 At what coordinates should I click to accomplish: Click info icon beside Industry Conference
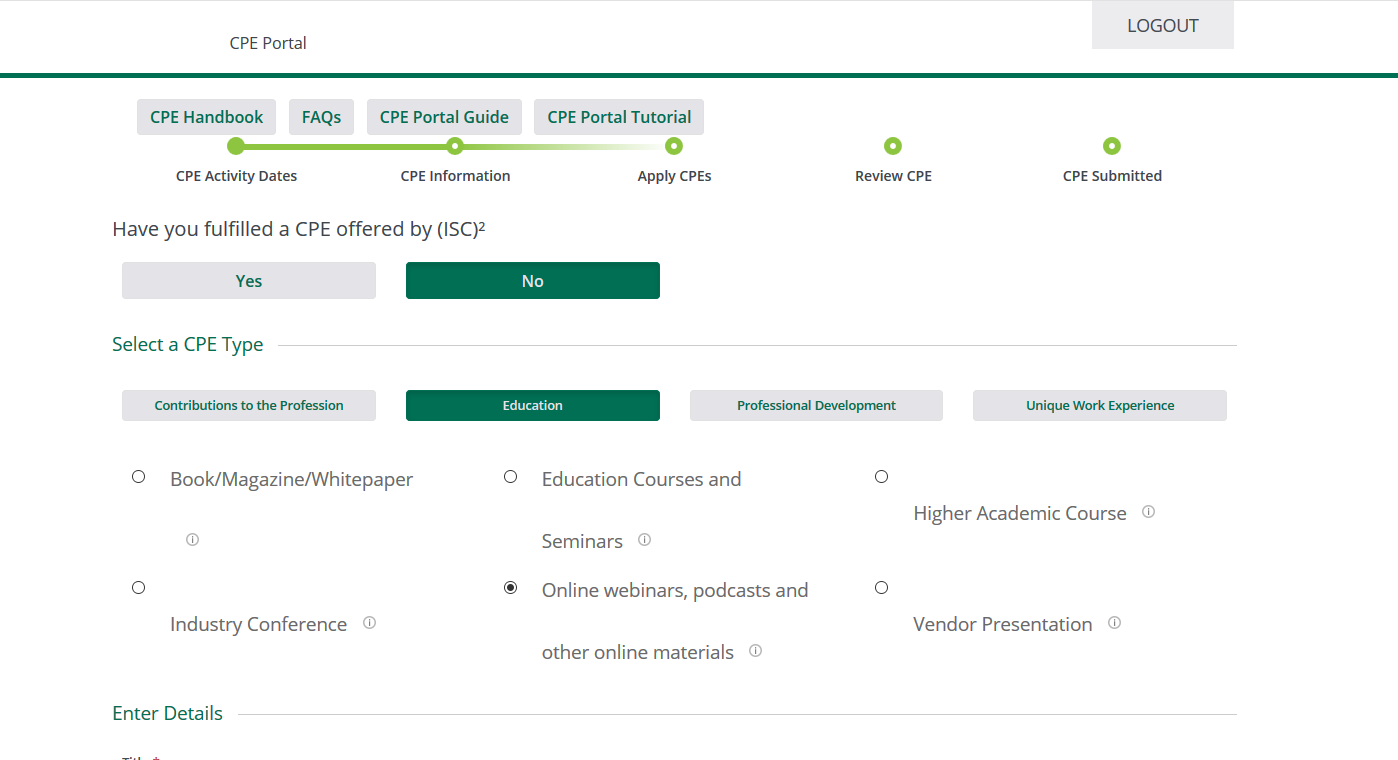click(369, 623)
